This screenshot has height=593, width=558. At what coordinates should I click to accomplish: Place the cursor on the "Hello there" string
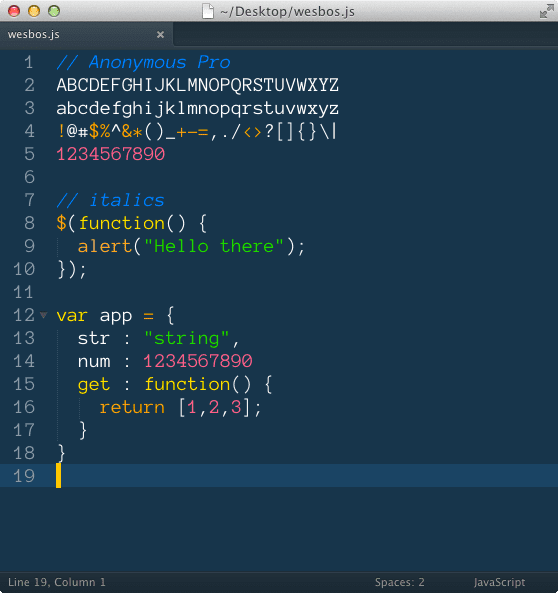coord(213,246)
